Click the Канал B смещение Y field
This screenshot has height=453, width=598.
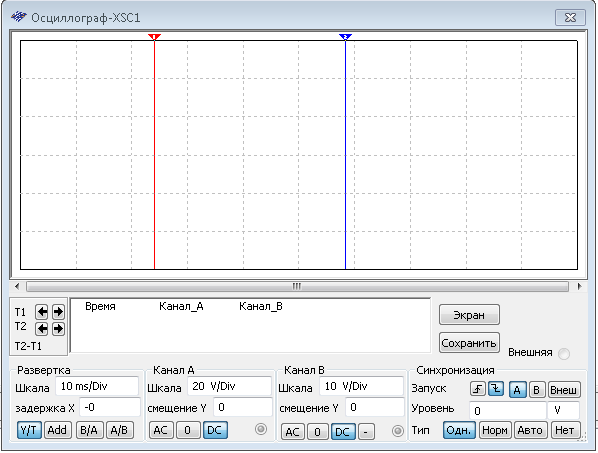click(375, 407)
